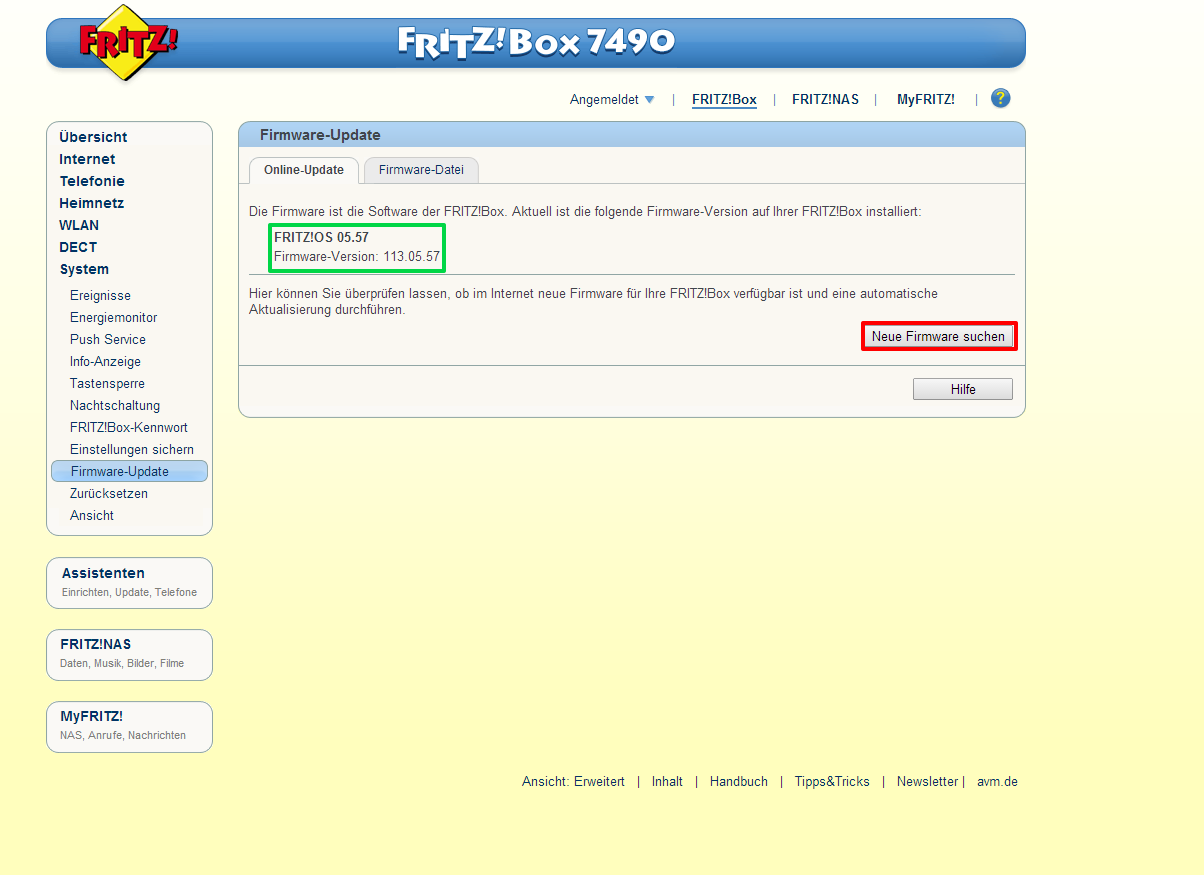Open the FRITZ!NAS top navigation link
The image size is (1204, 875).
coord(825,99)
